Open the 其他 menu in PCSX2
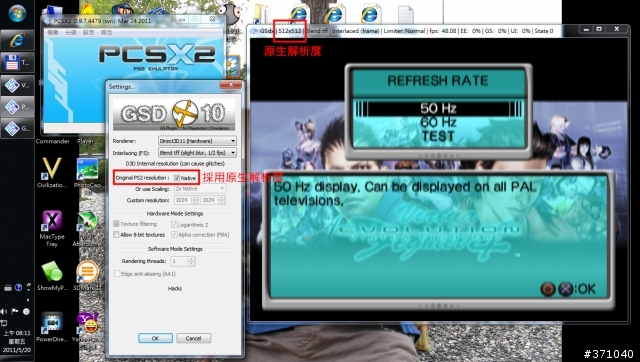 107,32
